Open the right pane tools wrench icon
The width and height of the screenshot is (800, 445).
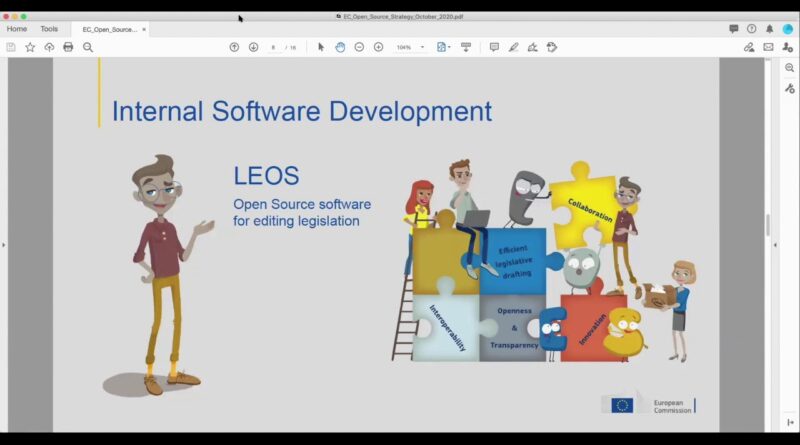790,88
